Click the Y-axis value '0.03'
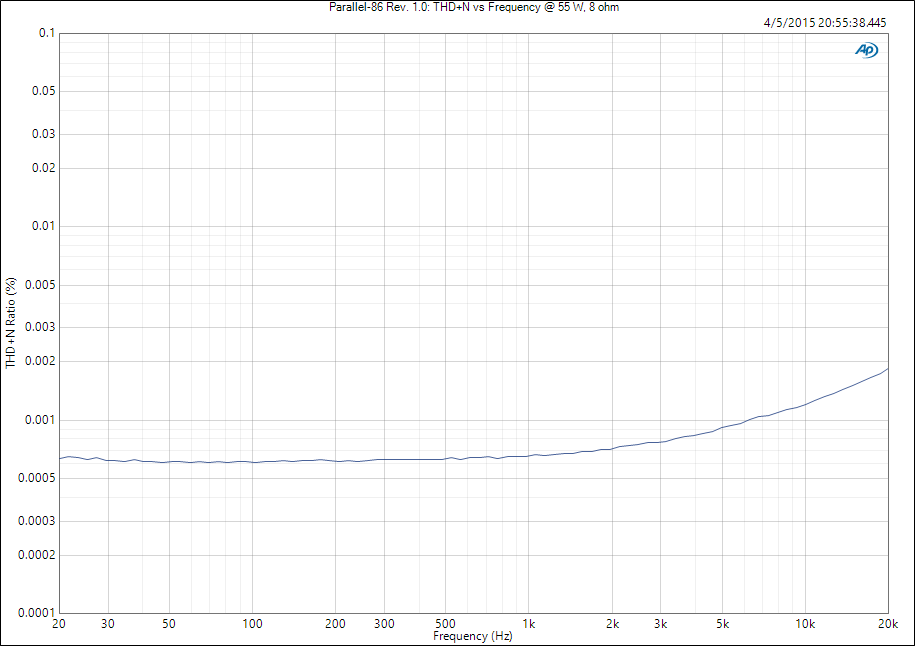 pyautogui.click(x=44, y=134)
